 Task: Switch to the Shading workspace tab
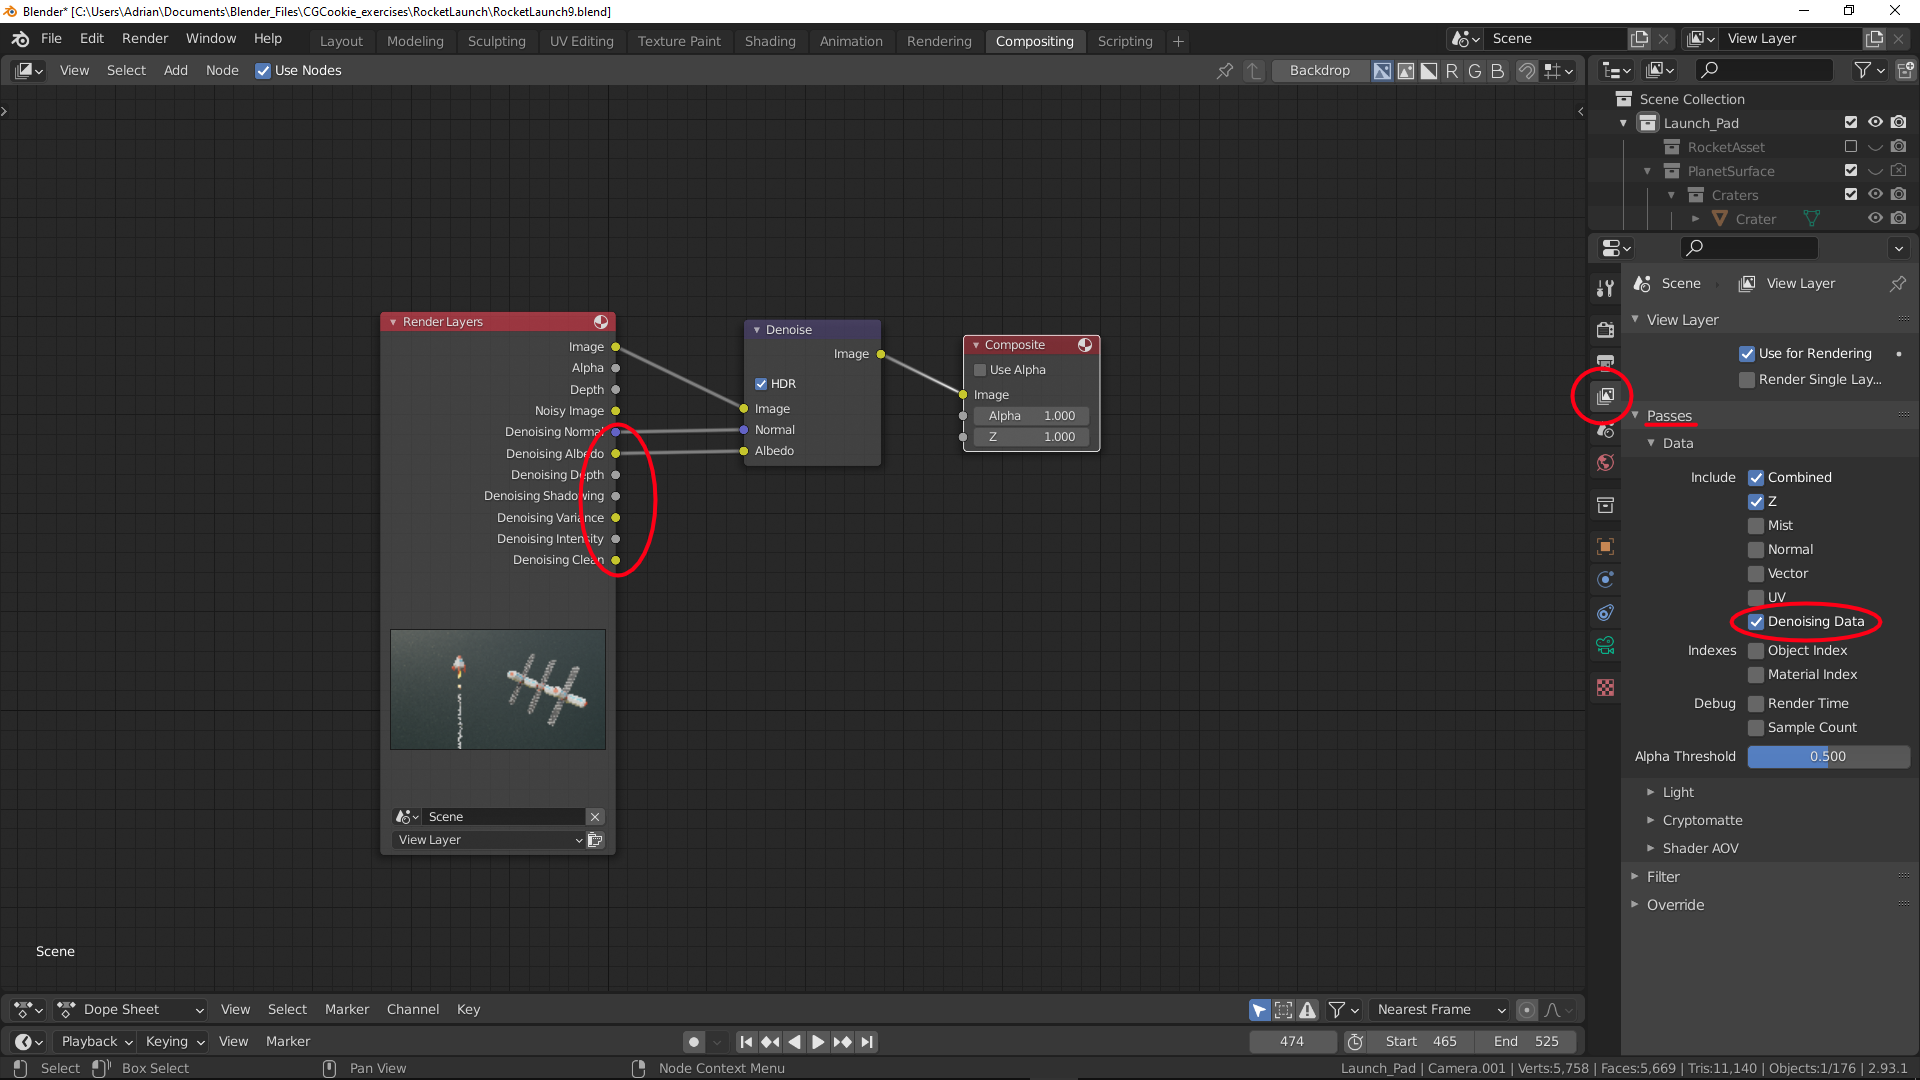770,41
